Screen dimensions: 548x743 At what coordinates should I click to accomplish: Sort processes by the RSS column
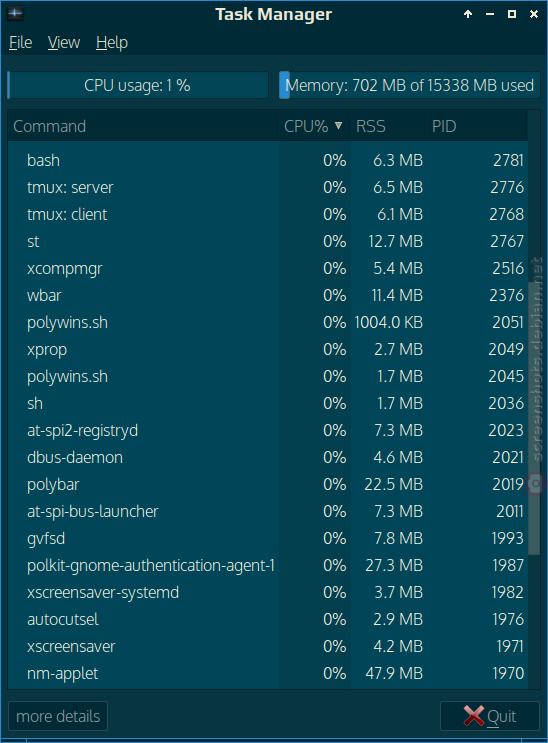pos(388,126)
